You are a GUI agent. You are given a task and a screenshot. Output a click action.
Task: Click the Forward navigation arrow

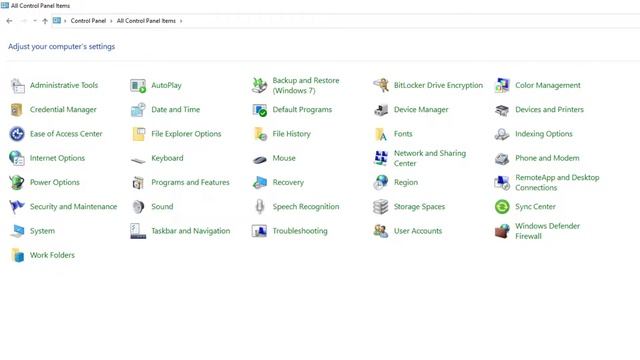[24, 21]
